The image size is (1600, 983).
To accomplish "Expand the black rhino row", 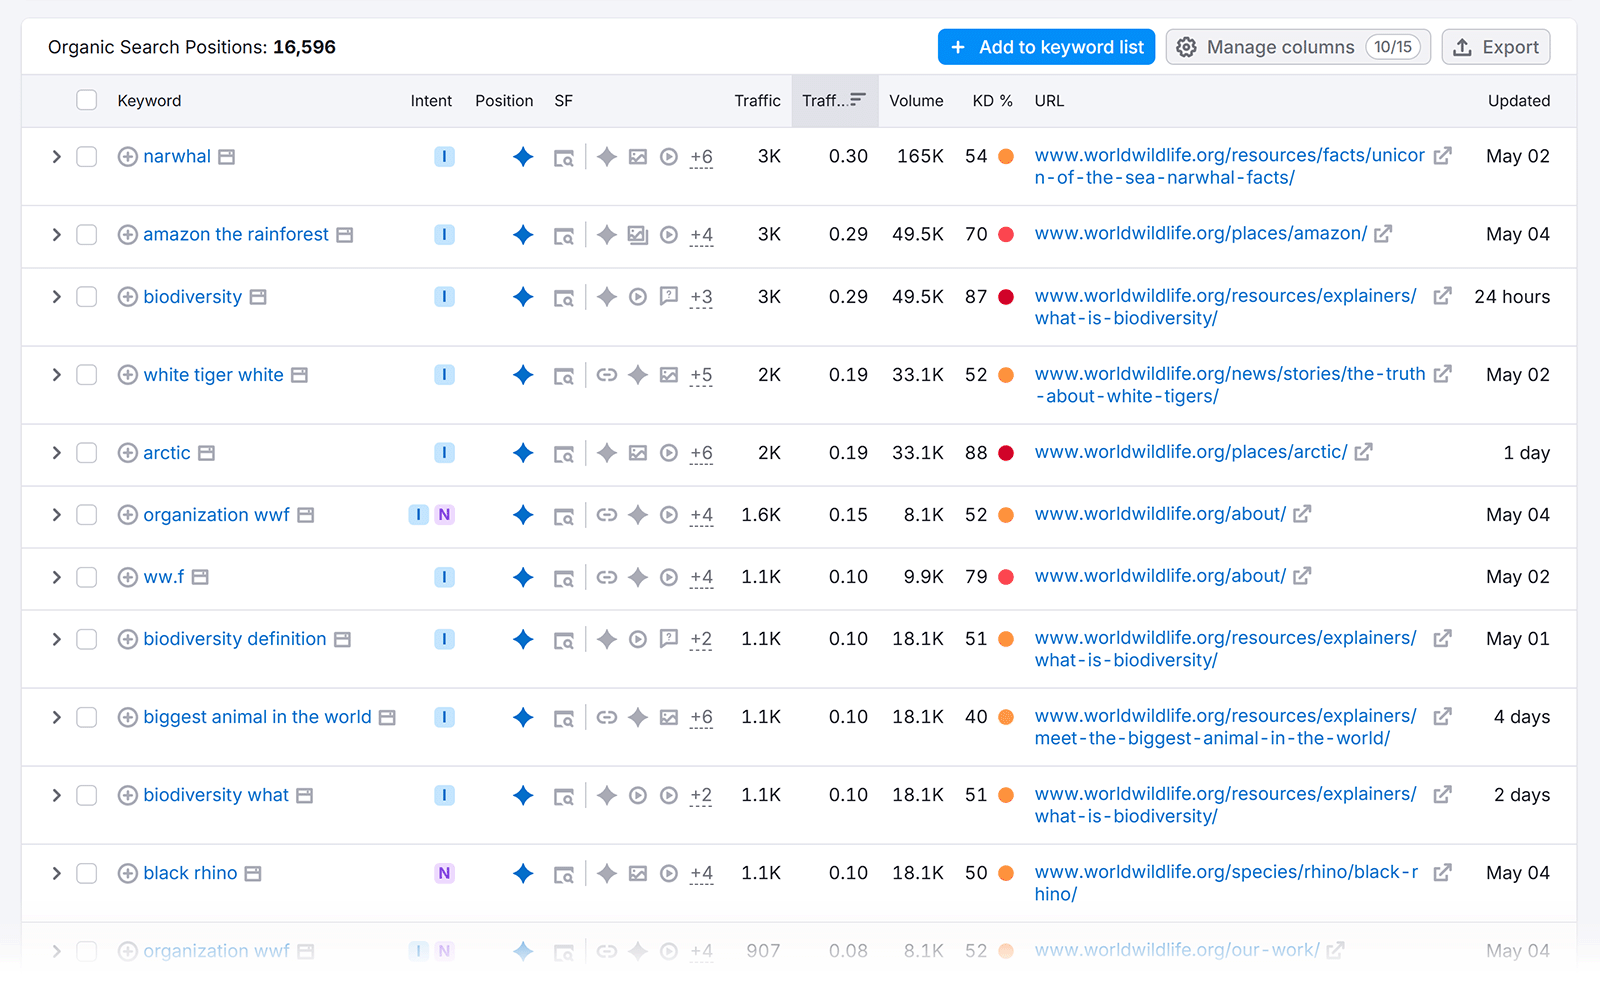I will click(56, 873).
